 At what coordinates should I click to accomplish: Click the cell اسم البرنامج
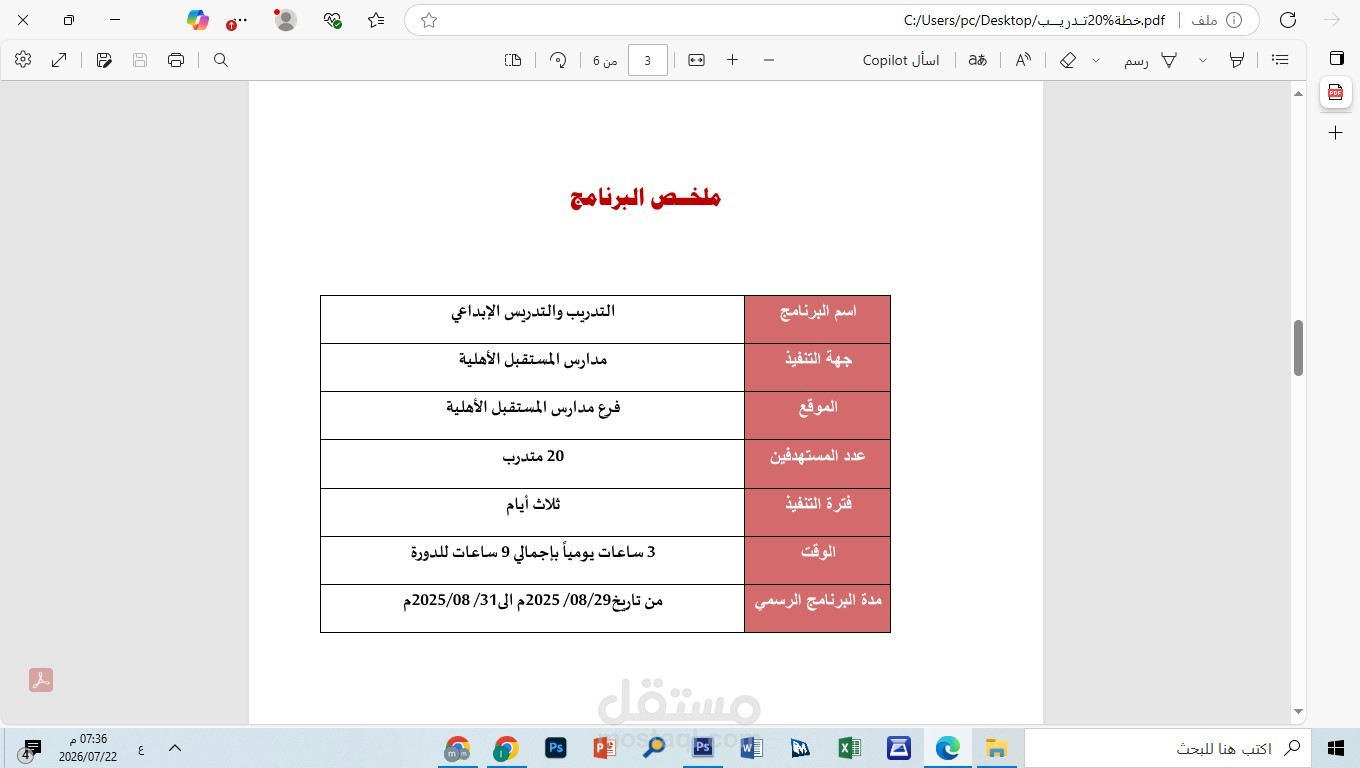pyautogui.click(x=817, y=319)
